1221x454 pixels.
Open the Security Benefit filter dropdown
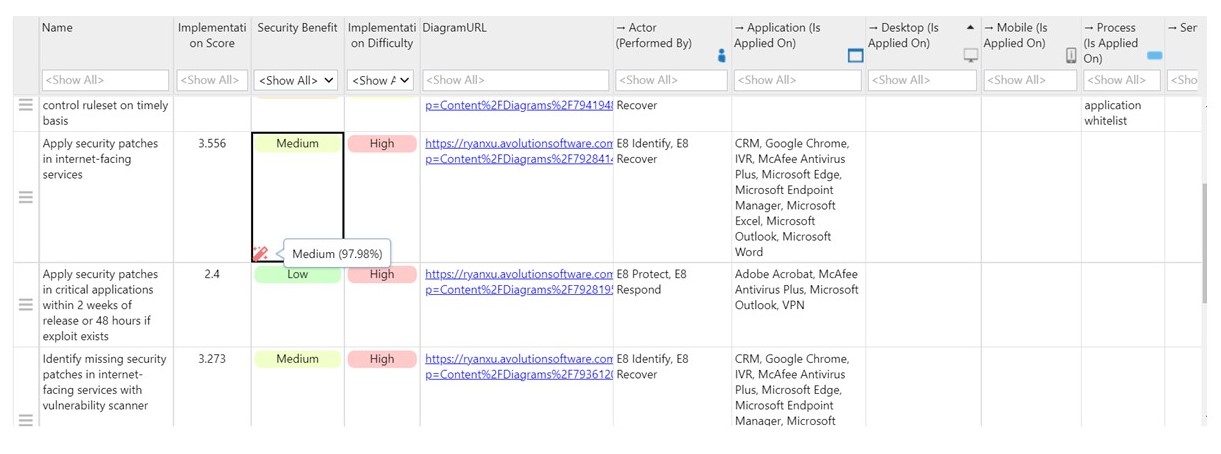[x=297, y=80]
